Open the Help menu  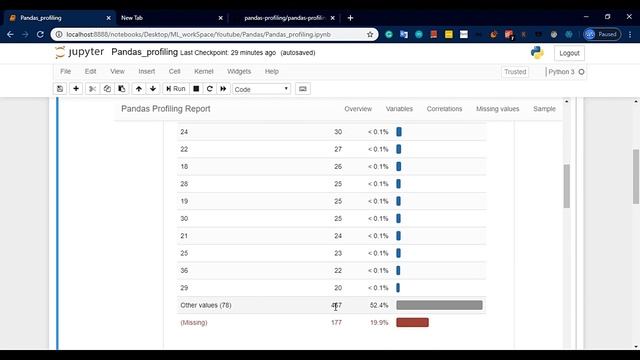point(271,71)
